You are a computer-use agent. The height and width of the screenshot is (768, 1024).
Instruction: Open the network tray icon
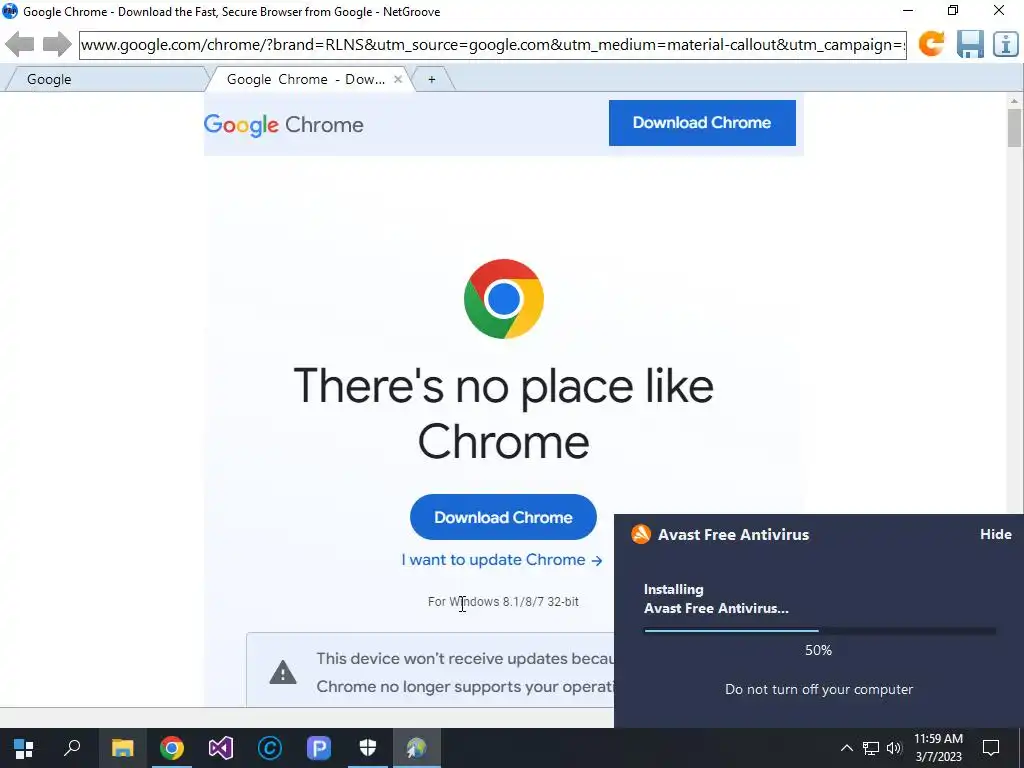[x=871, y=748]
